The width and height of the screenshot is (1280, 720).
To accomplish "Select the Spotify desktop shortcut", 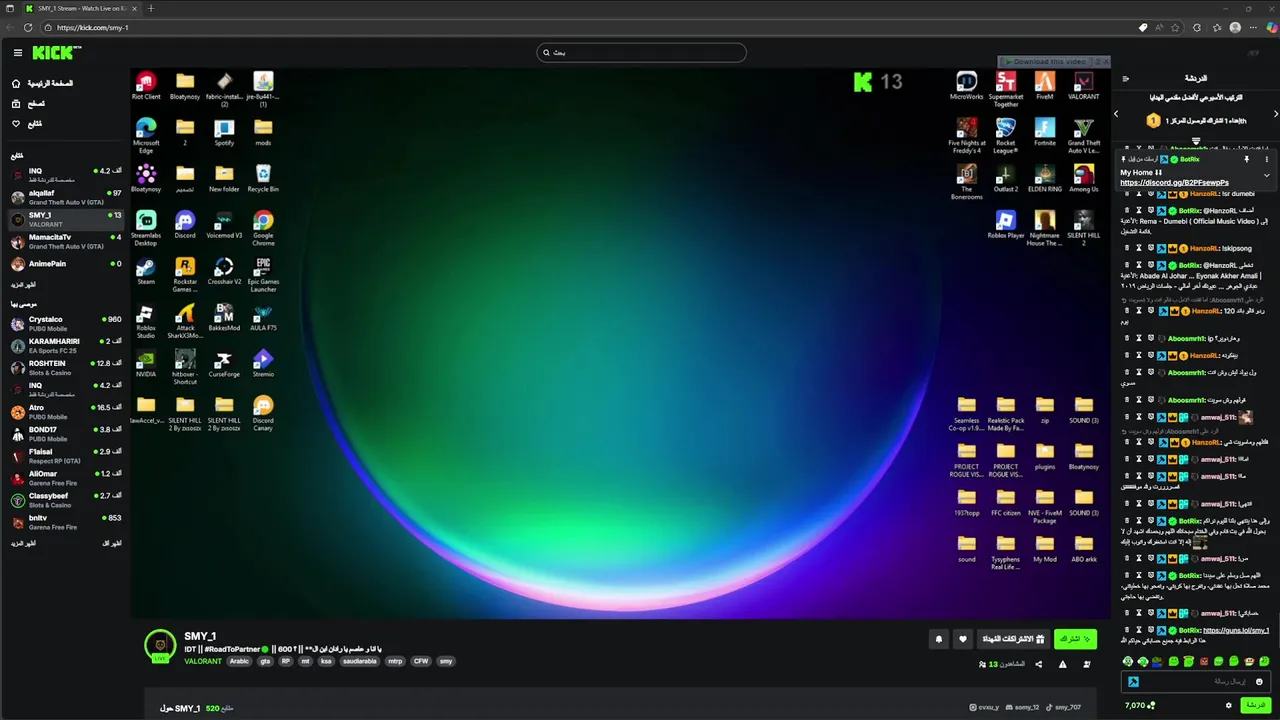I will tap(224, 133).
